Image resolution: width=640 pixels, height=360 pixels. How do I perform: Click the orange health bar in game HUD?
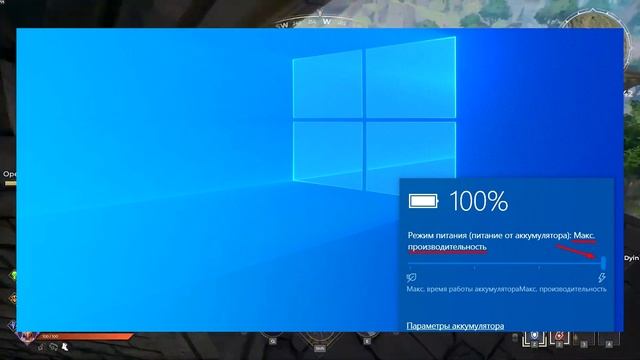[87, 336]
